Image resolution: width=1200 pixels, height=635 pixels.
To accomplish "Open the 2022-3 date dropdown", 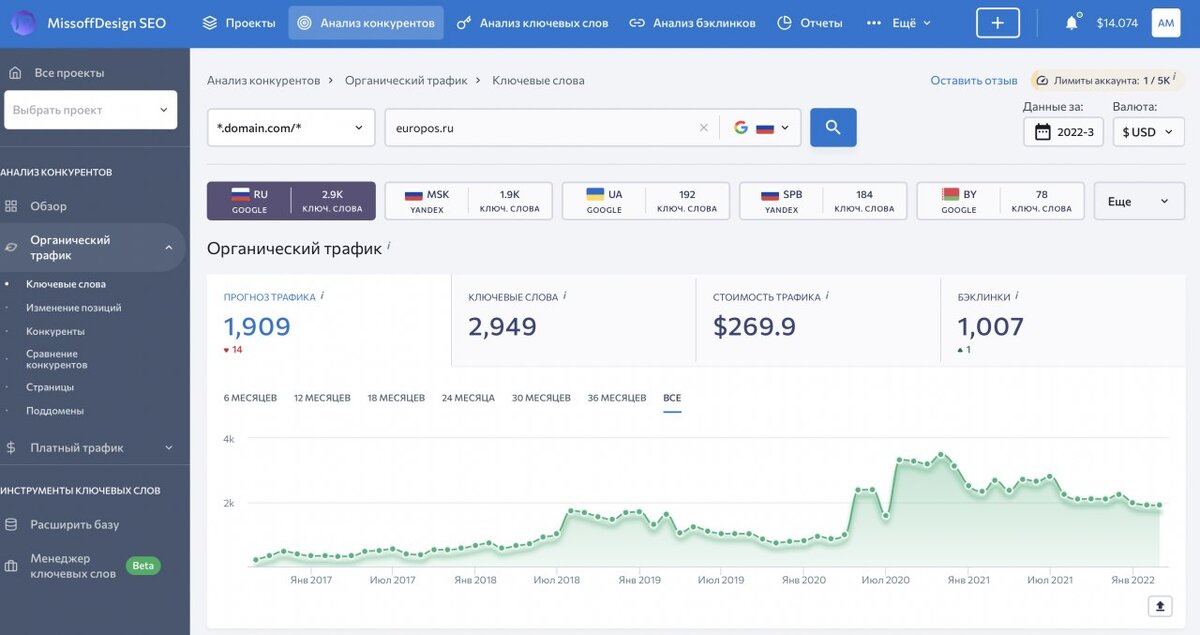I will click(1063, 132).
